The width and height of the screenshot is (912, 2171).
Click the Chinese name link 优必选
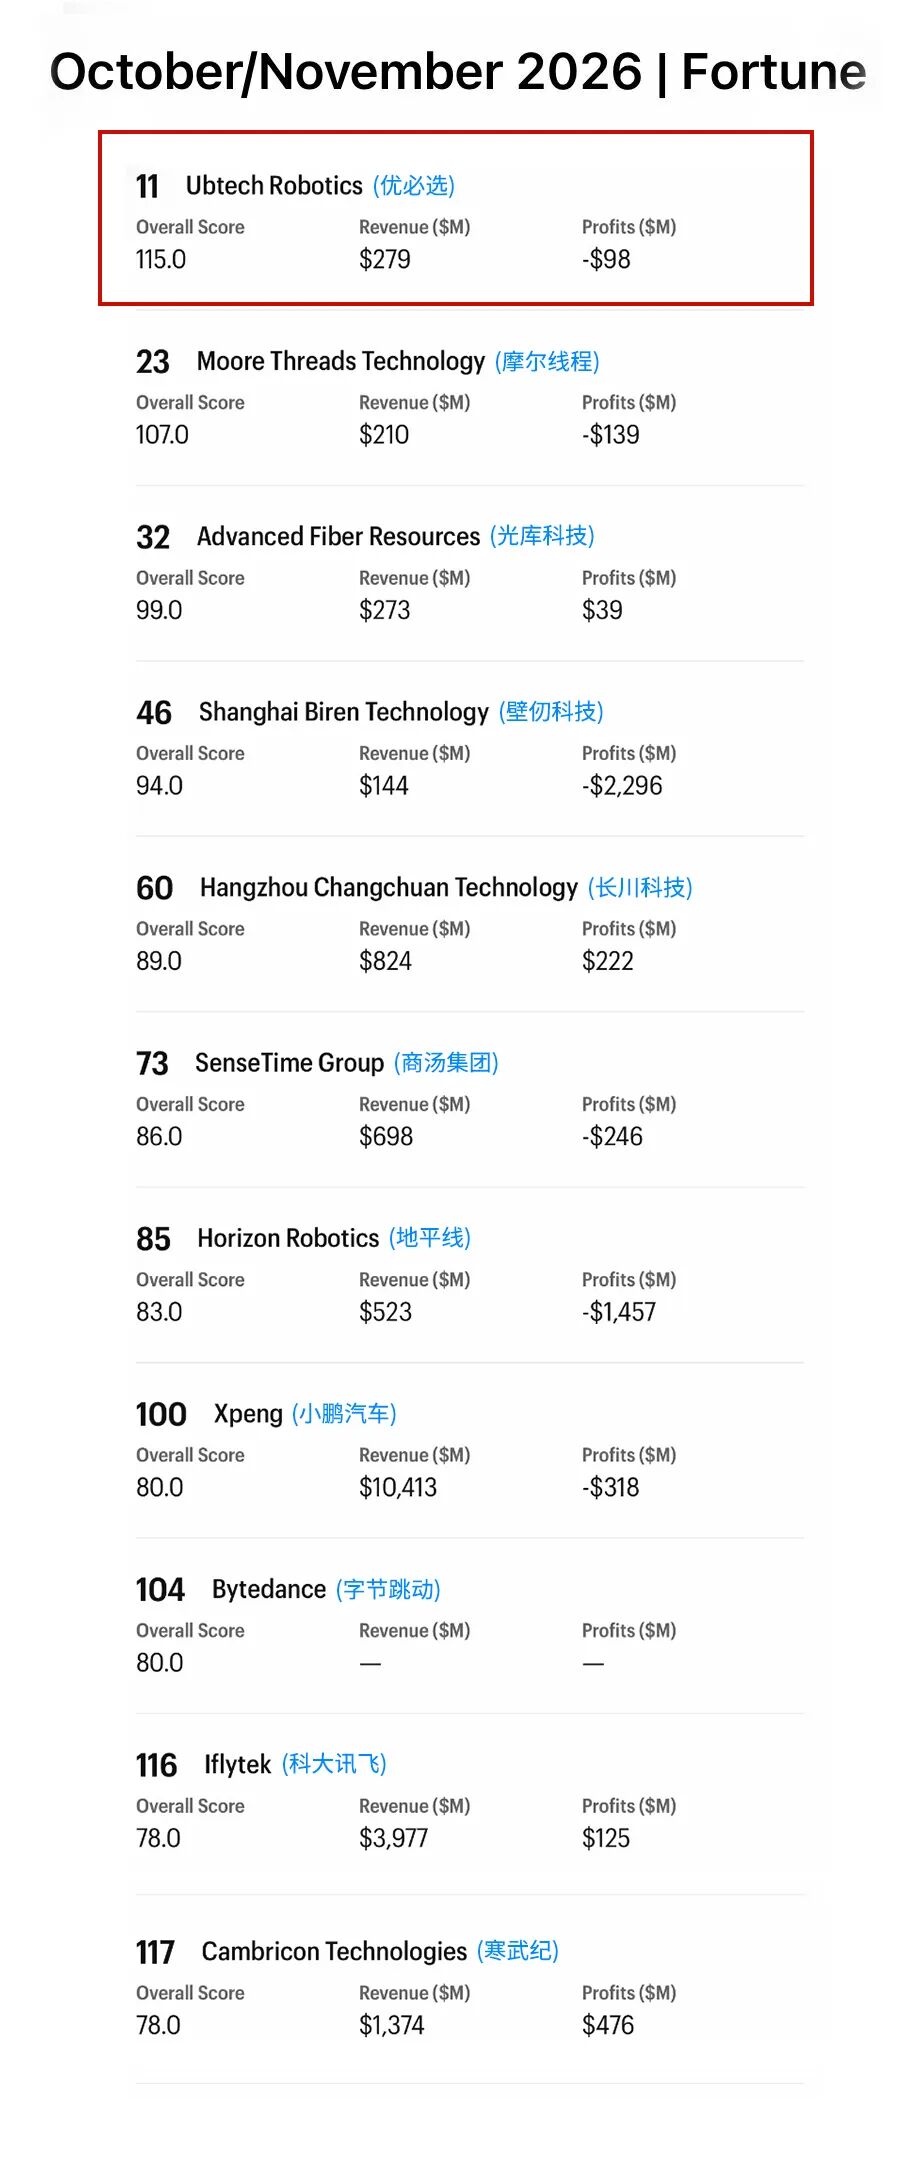(414, 186)
